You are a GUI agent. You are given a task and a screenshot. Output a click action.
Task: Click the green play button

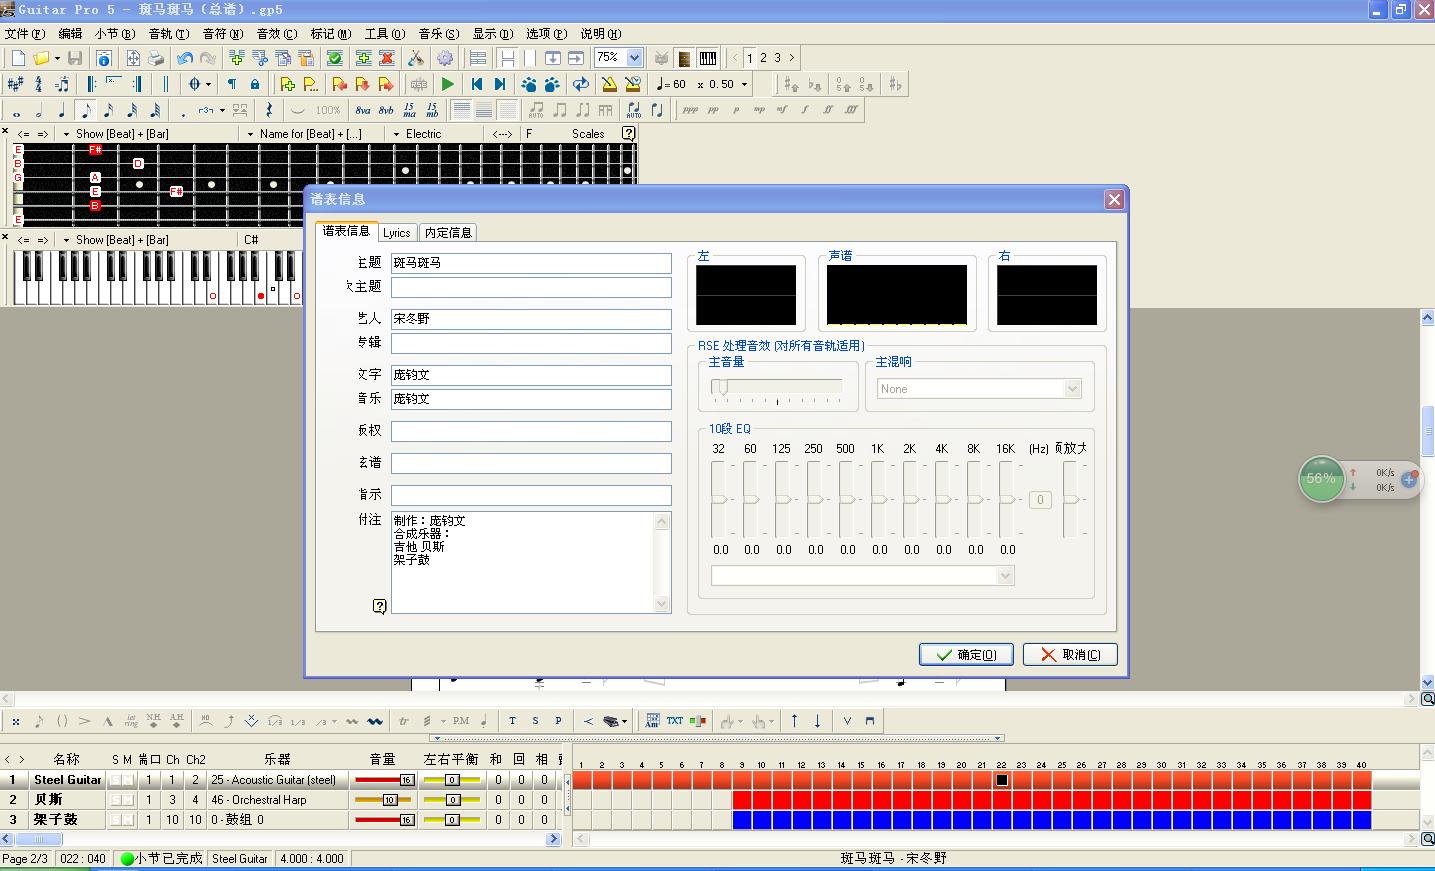coord(448,84)
